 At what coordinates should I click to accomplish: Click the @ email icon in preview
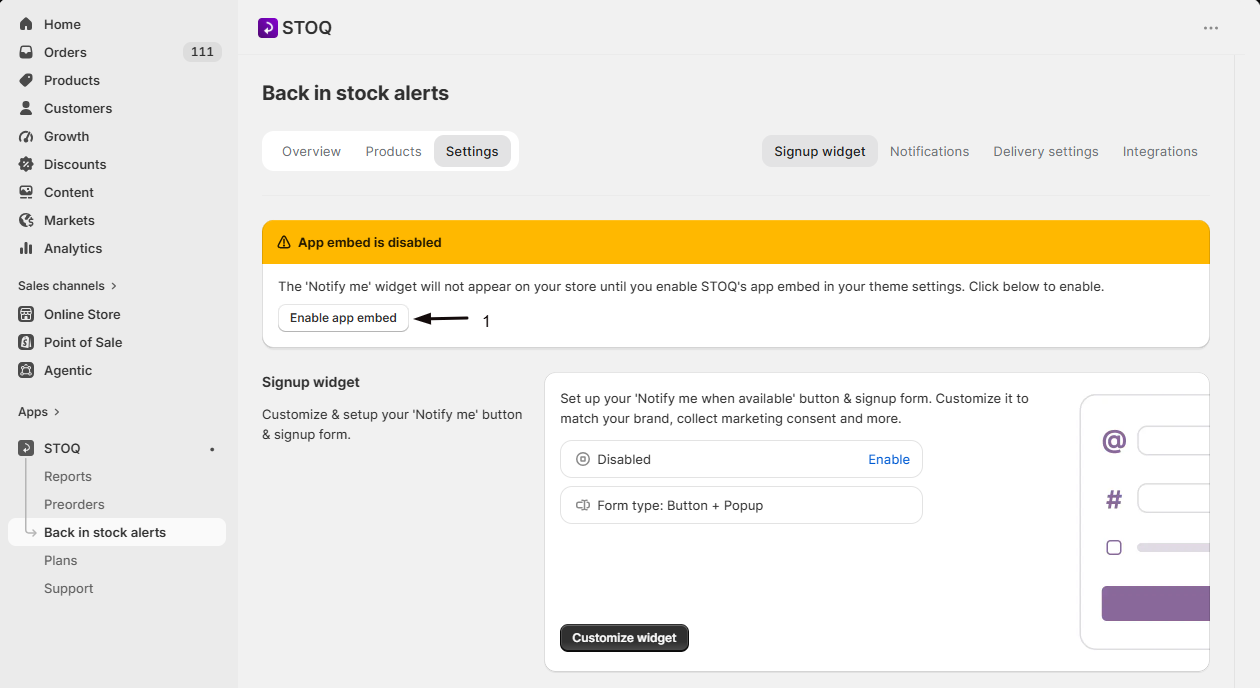click(1114, 441)
